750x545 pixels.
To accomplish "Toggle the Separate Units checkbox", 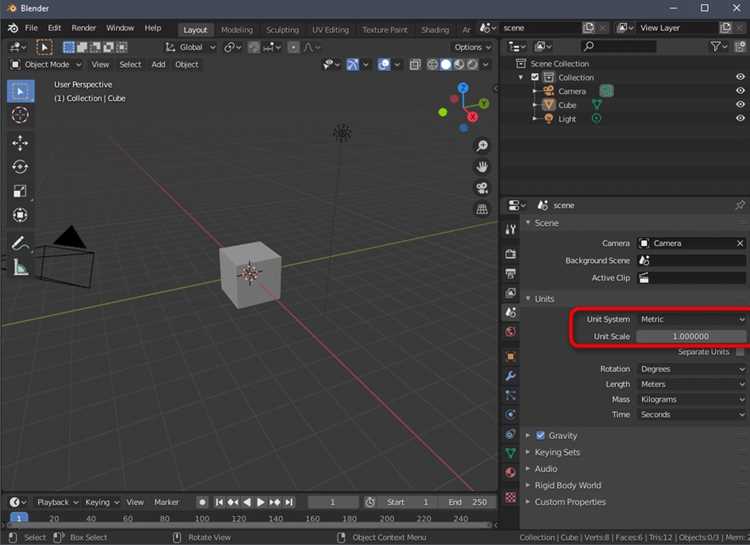I will (x=740, y=352).
